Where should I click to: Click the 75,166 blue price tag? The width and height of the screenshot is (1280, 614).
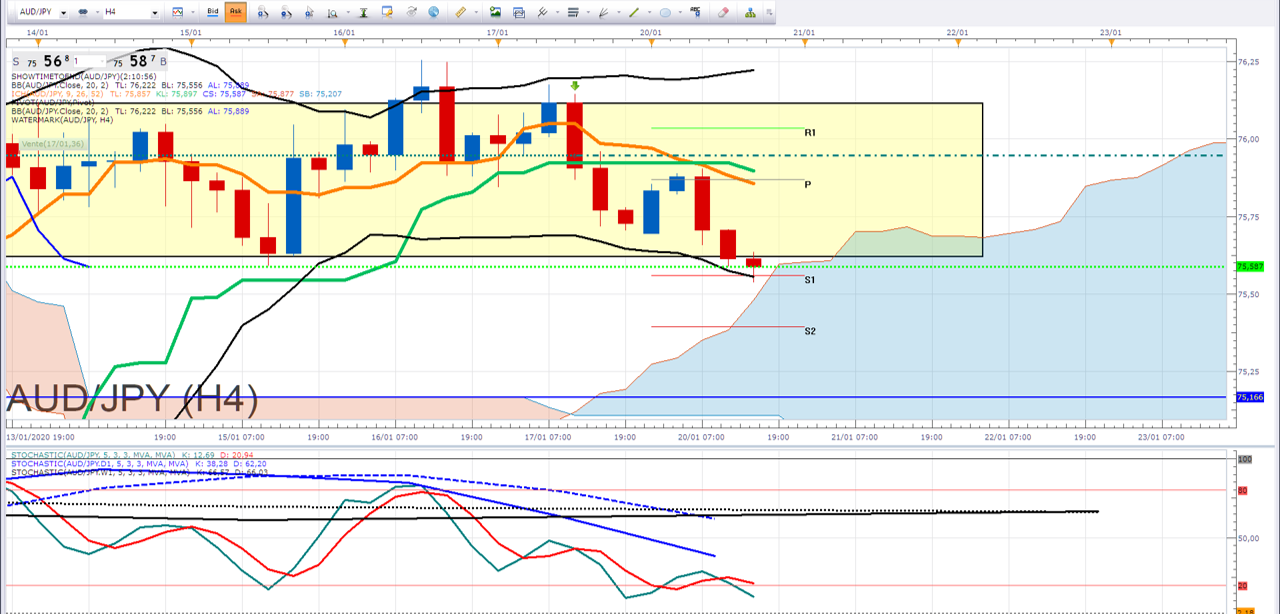1250,397
